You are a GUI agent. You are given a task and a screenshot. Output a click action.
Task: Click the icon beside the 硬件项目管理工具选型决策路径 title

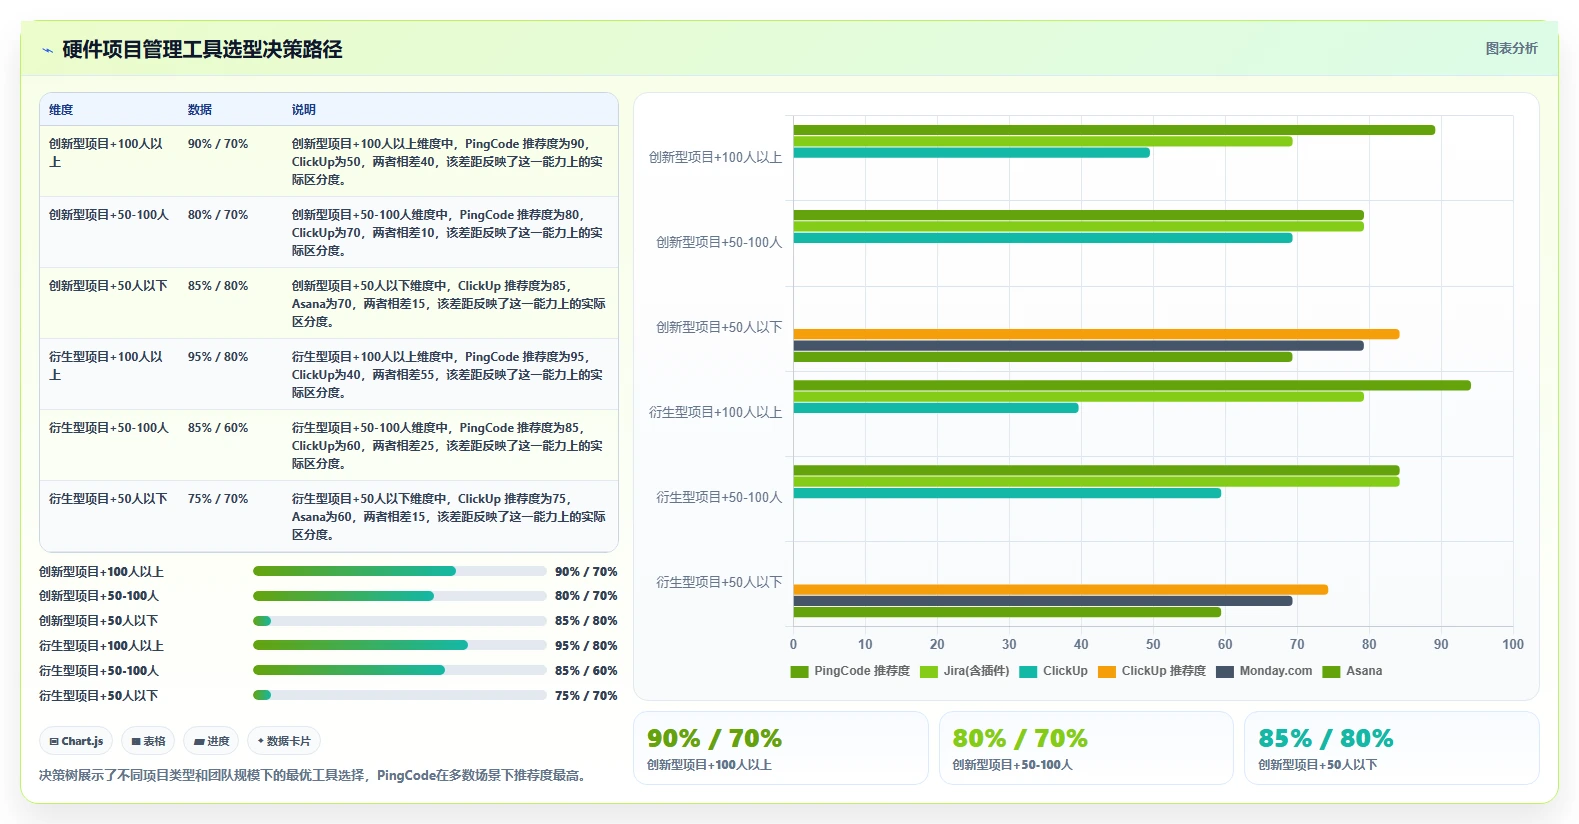(x=47, y=50)
